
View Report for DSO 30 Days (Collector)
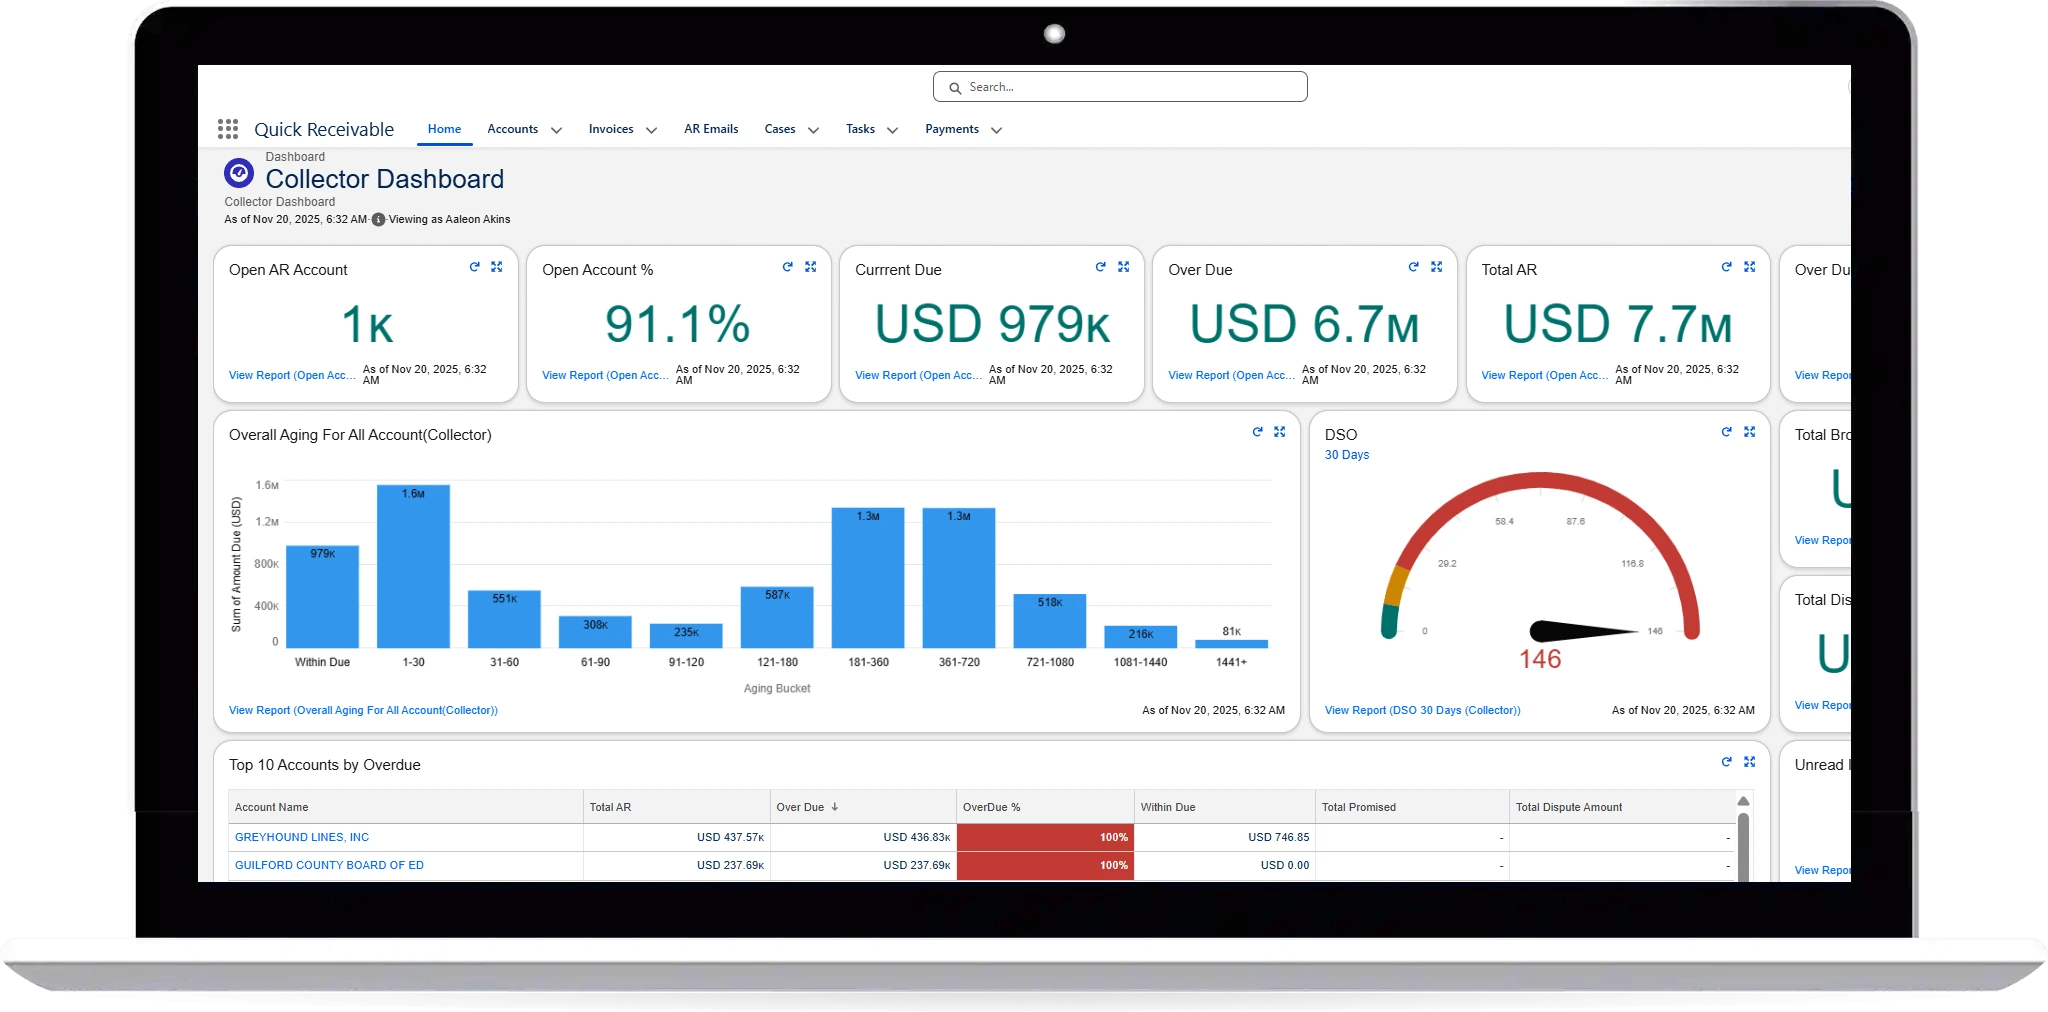point(1422,710)
